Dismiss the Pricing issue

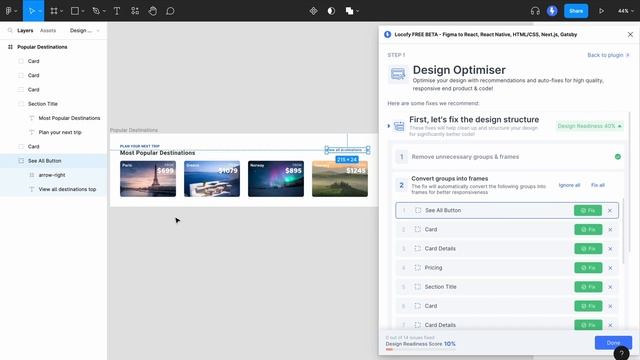pyautogui.click(x=610, y=268)
